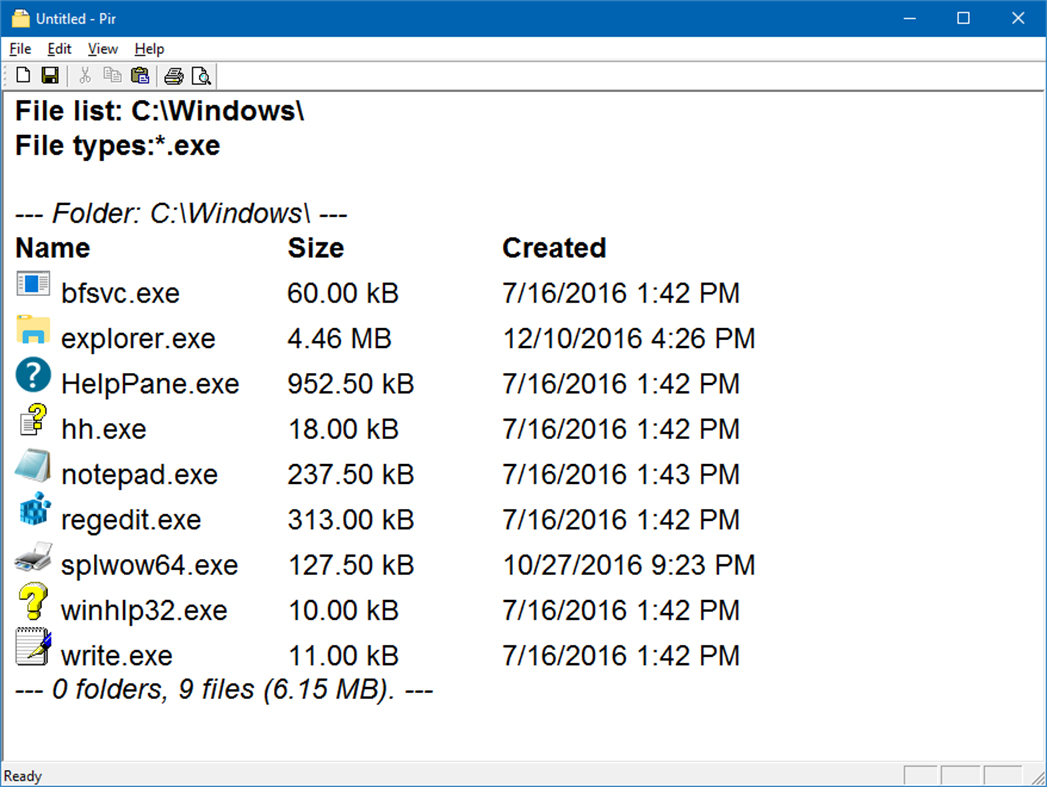
Task: Click the 'bfsvc.exe' file name
Action: [x=120, y=294]
